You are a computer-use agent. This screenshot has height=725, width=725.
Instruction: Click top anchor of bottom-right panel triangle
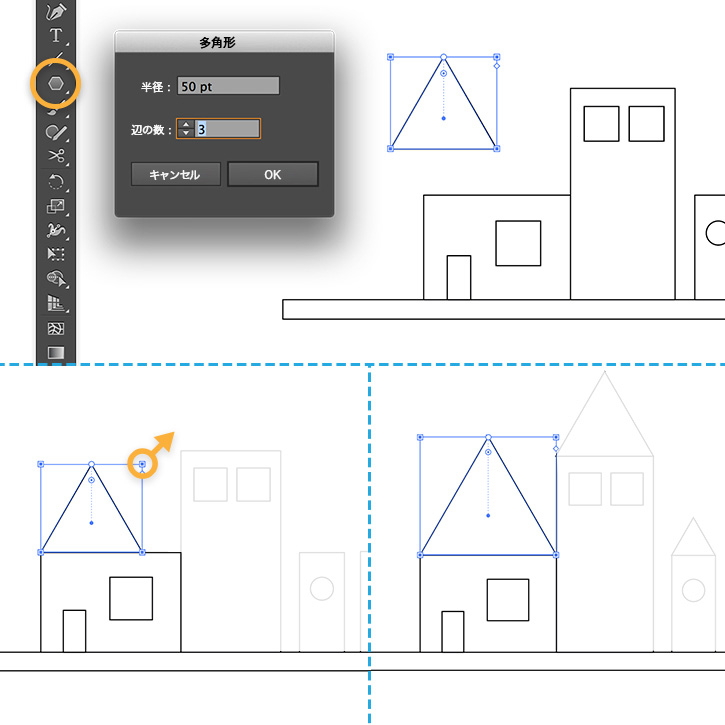click(488, 437)
